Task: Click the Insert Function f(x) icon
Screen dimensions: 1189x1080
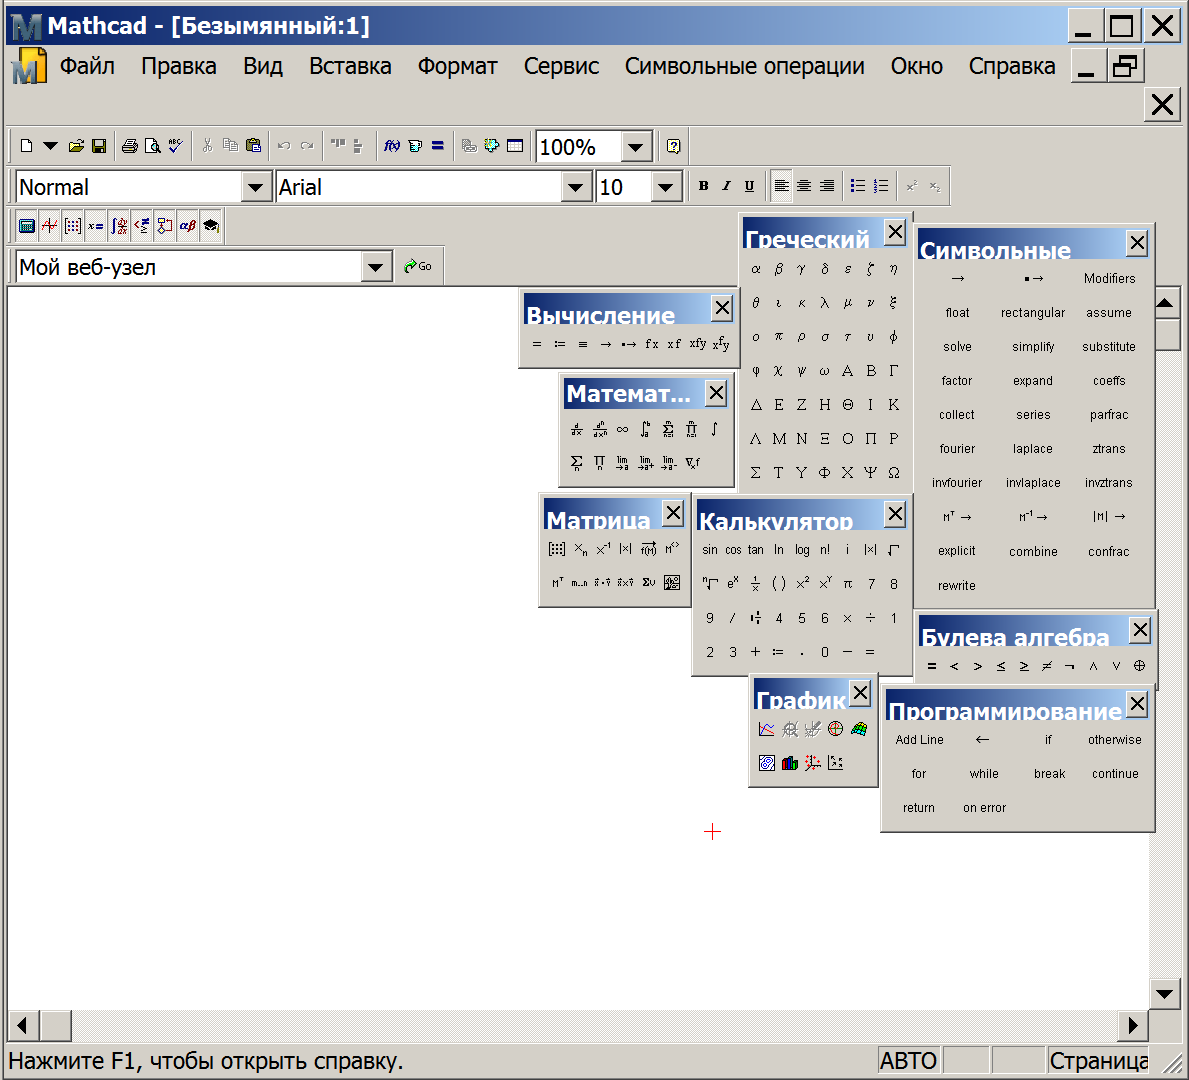Action: [391, 146]
